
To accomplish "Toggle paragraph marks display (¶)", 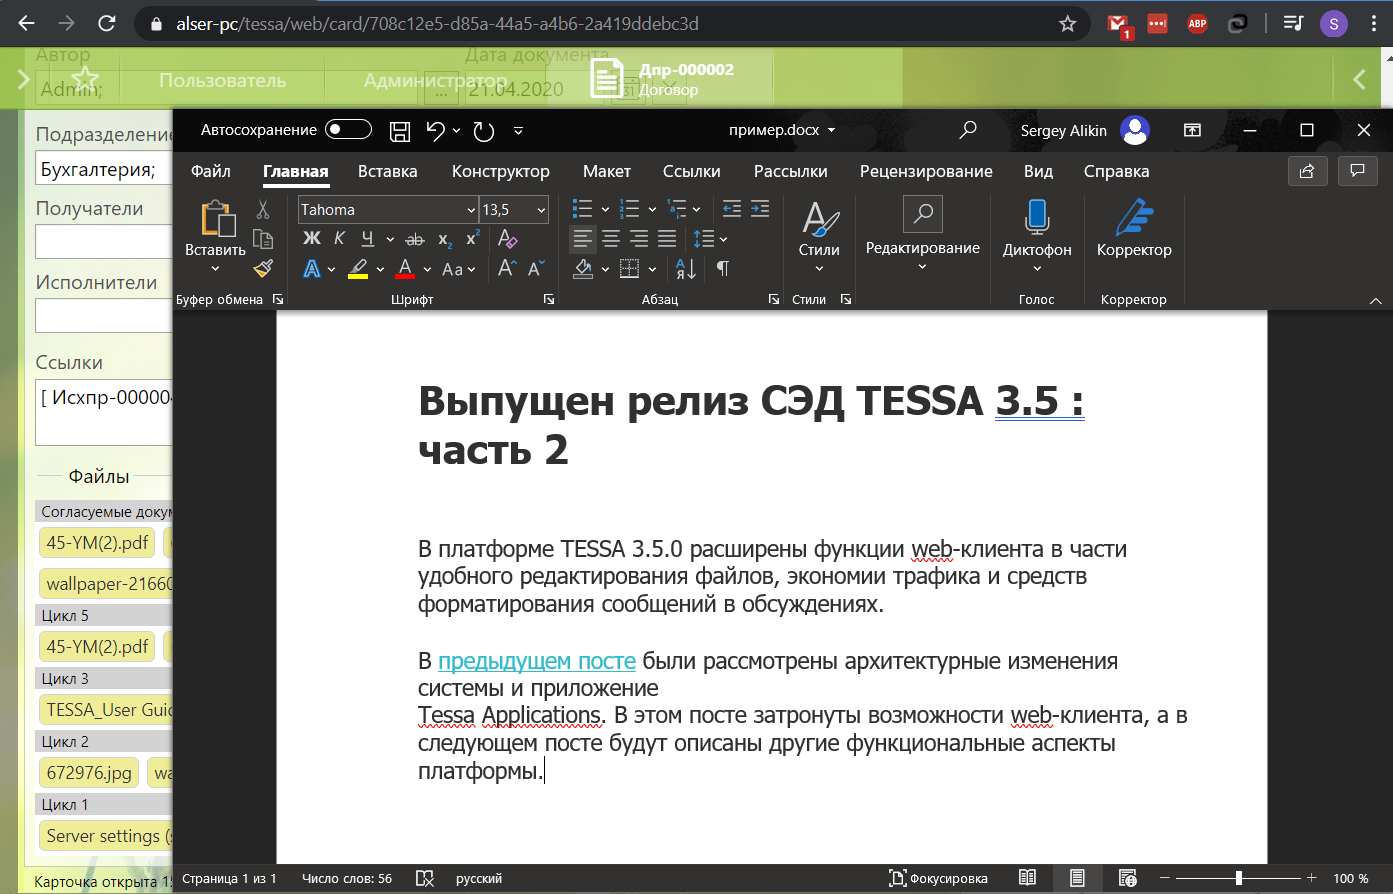I will 723,268.
